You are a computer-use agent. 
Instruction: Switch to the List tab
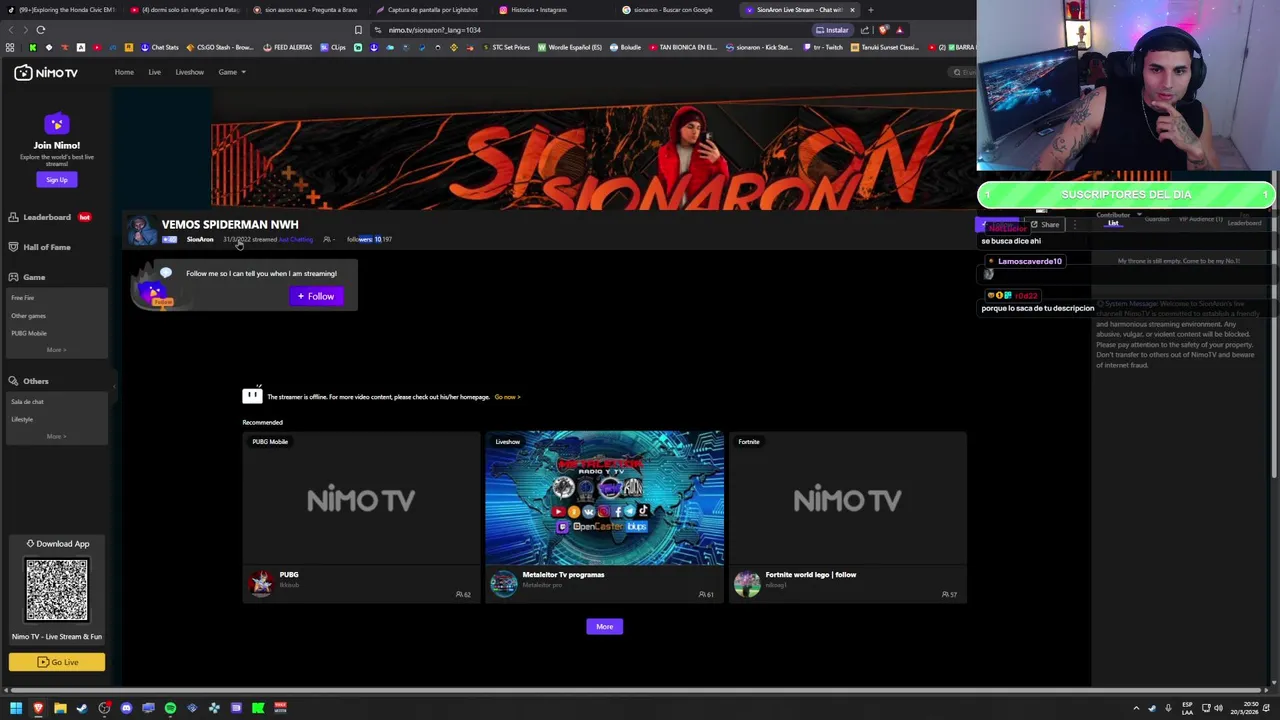click(1113, 224)
